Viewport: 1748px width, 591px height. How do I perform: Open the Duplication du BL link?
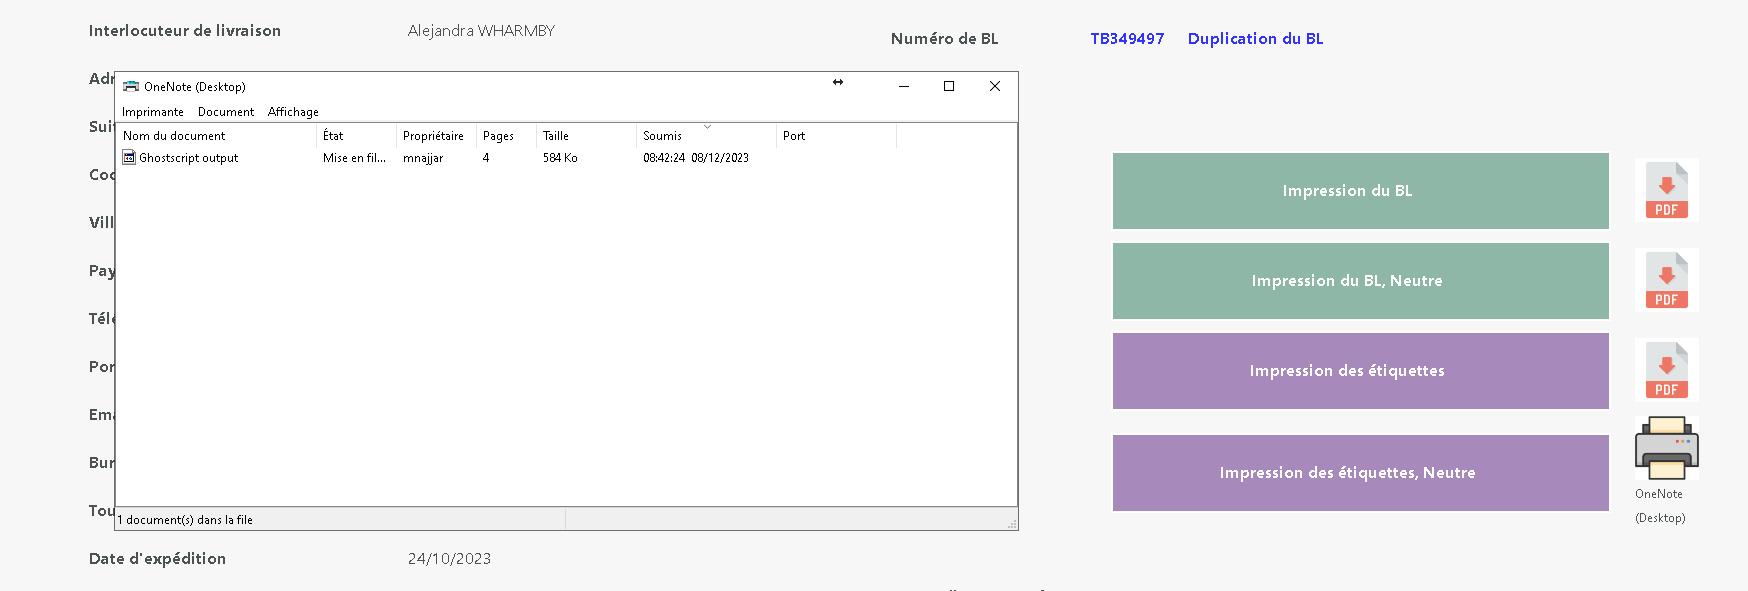tap(1255, 39)
